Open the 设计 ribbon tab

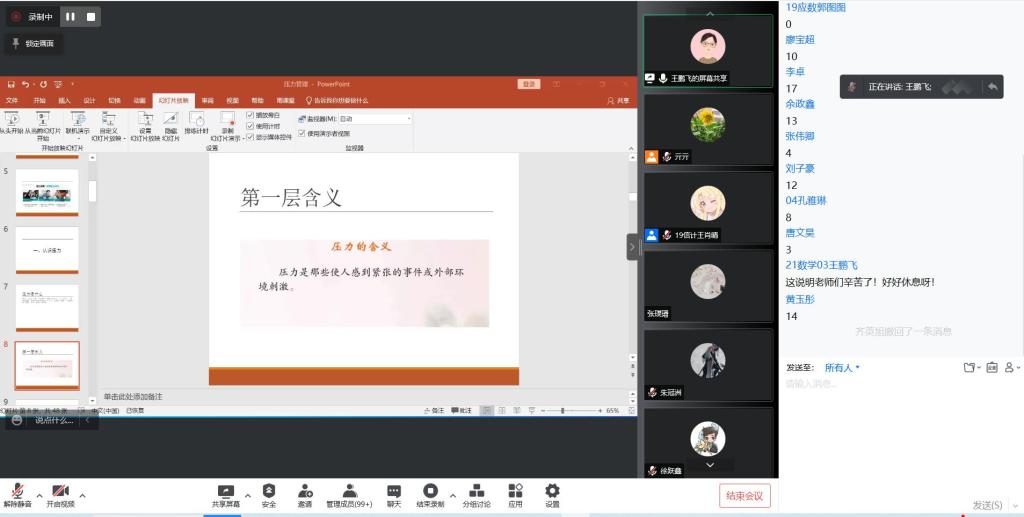[89, 100]
